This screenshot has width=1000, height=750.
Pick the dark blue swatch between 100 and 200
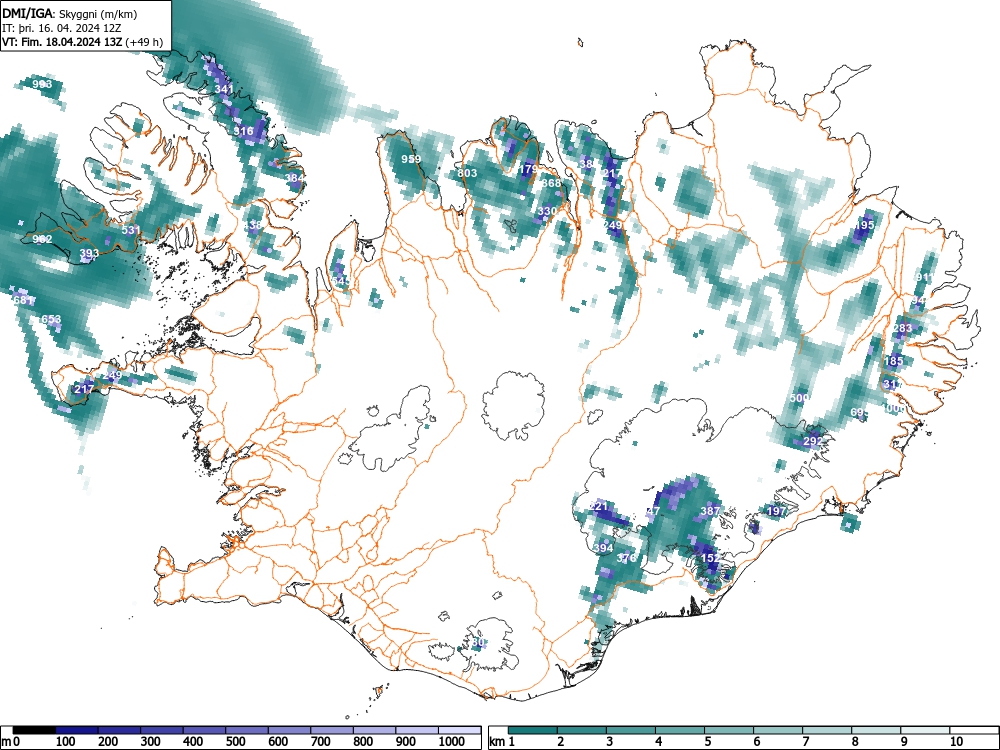click(77, 730)
